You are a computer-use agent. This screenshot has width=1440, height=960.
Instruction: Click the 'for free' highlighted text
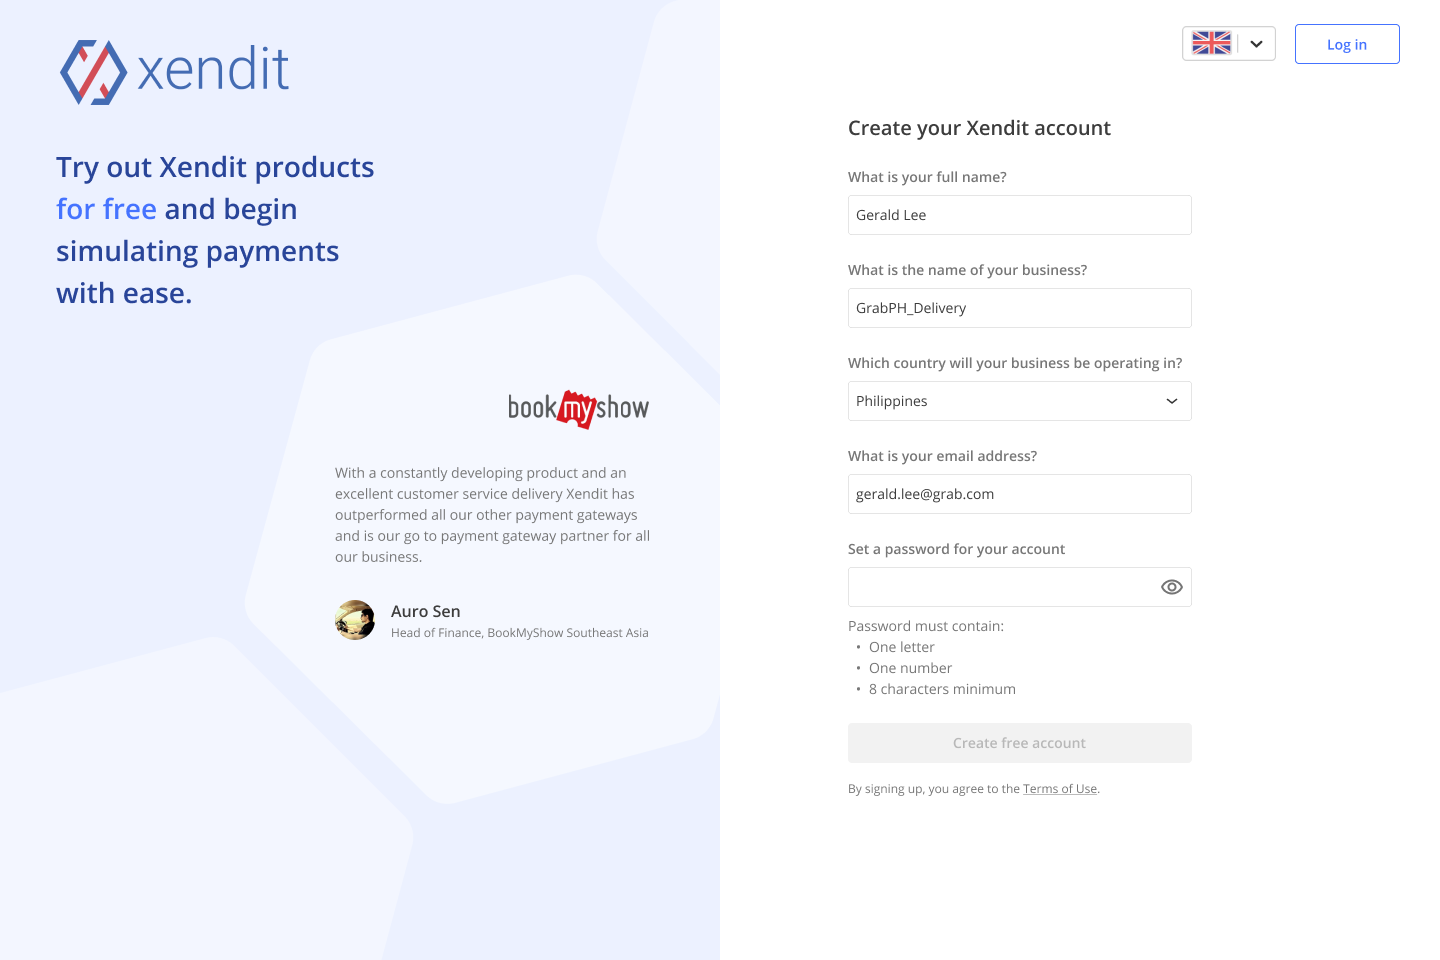click(x=106, y=209)
